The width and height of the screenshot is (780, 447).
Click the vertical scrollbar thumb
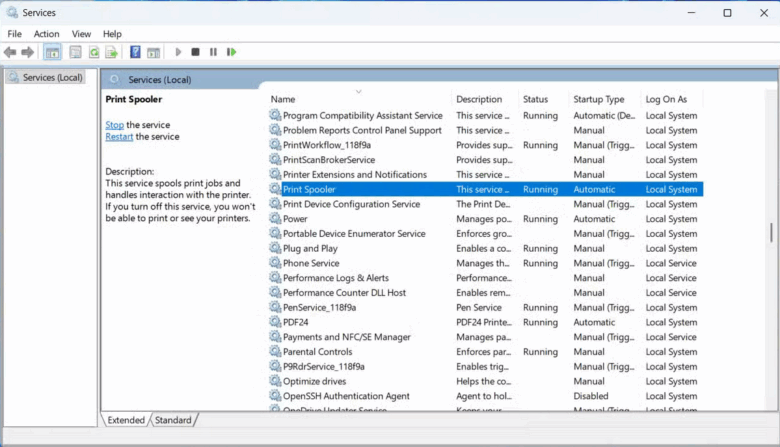(770, 232)
